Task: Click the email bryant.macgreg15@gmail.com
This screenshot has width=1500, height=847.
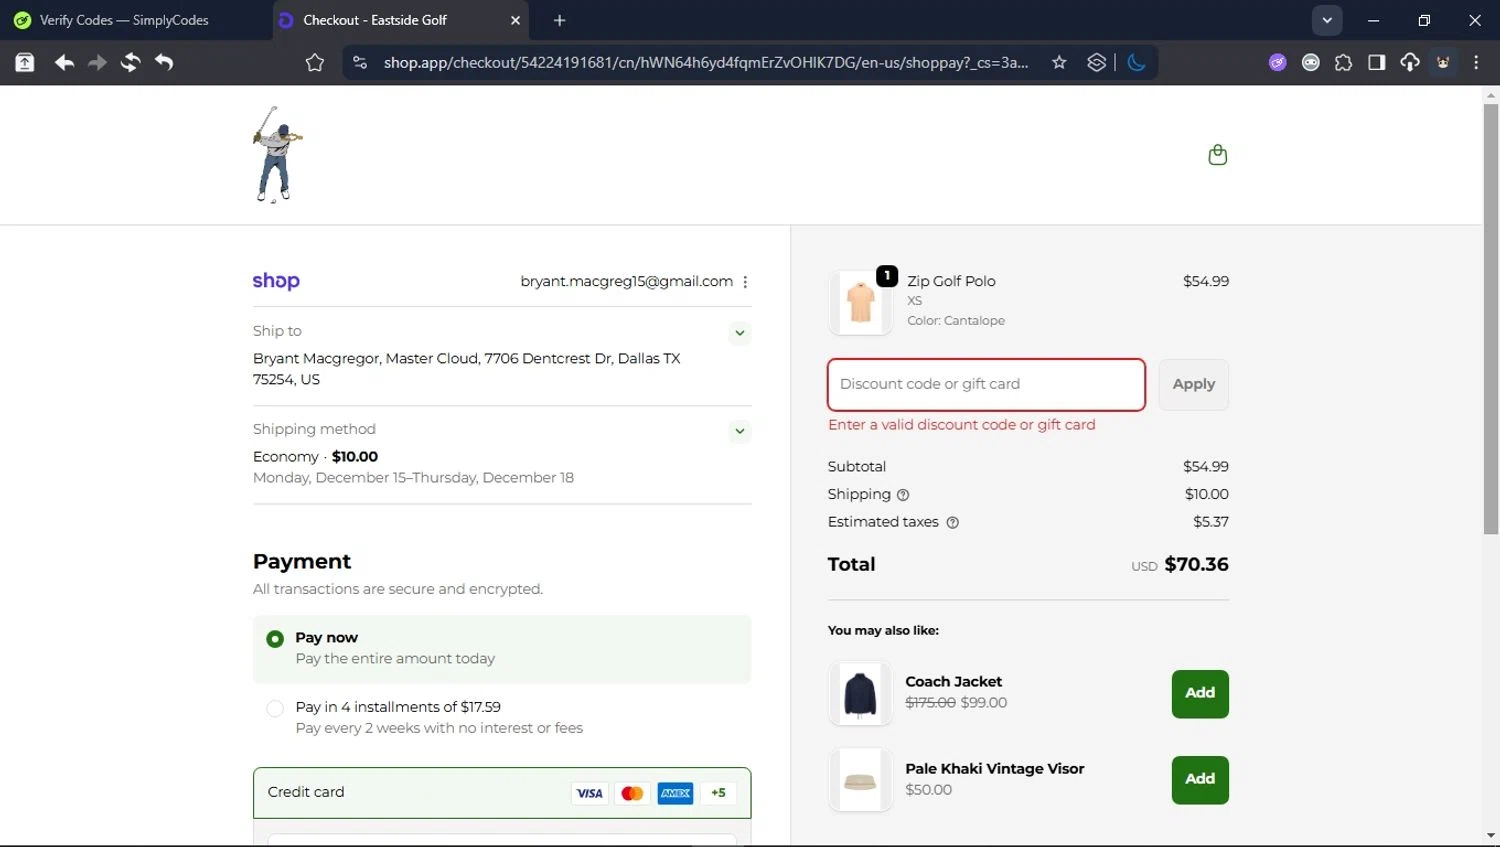Action: (x=627, y=282)
